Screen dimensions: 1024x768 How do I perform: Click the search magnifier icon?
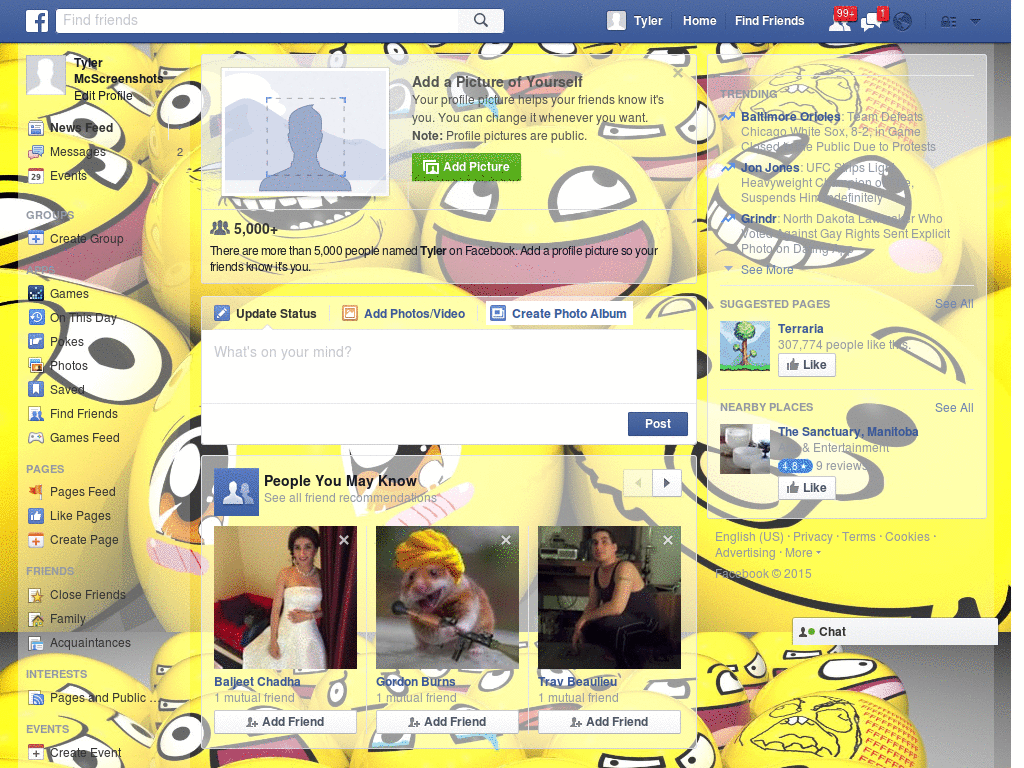481,20
